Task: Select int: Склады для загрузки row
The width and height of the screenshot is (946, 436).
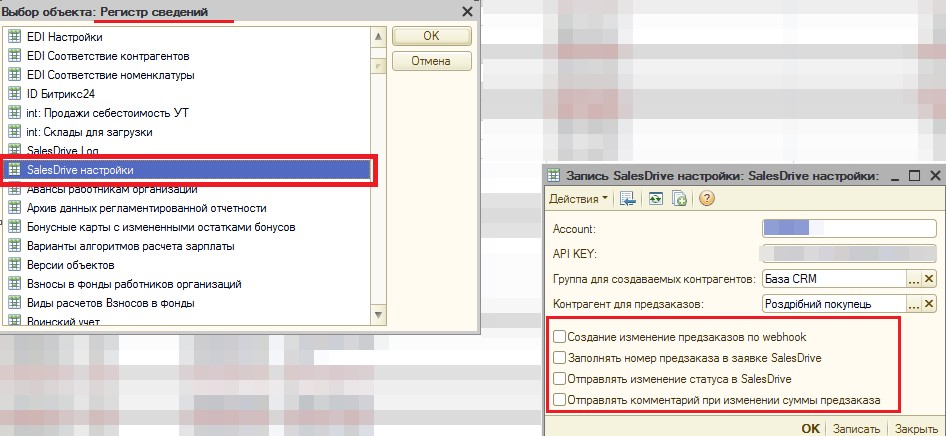Action: 186,131
